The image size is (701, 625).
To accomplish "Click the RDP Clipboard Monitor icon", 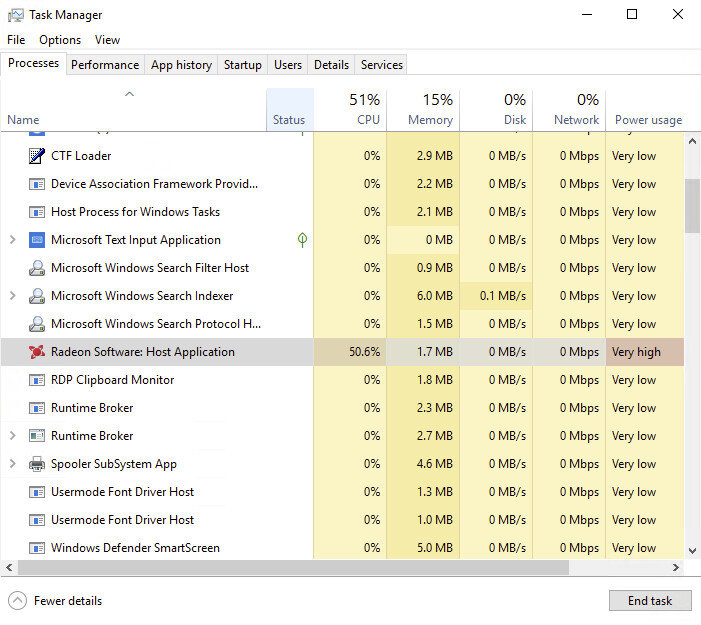I will point(37,380).
